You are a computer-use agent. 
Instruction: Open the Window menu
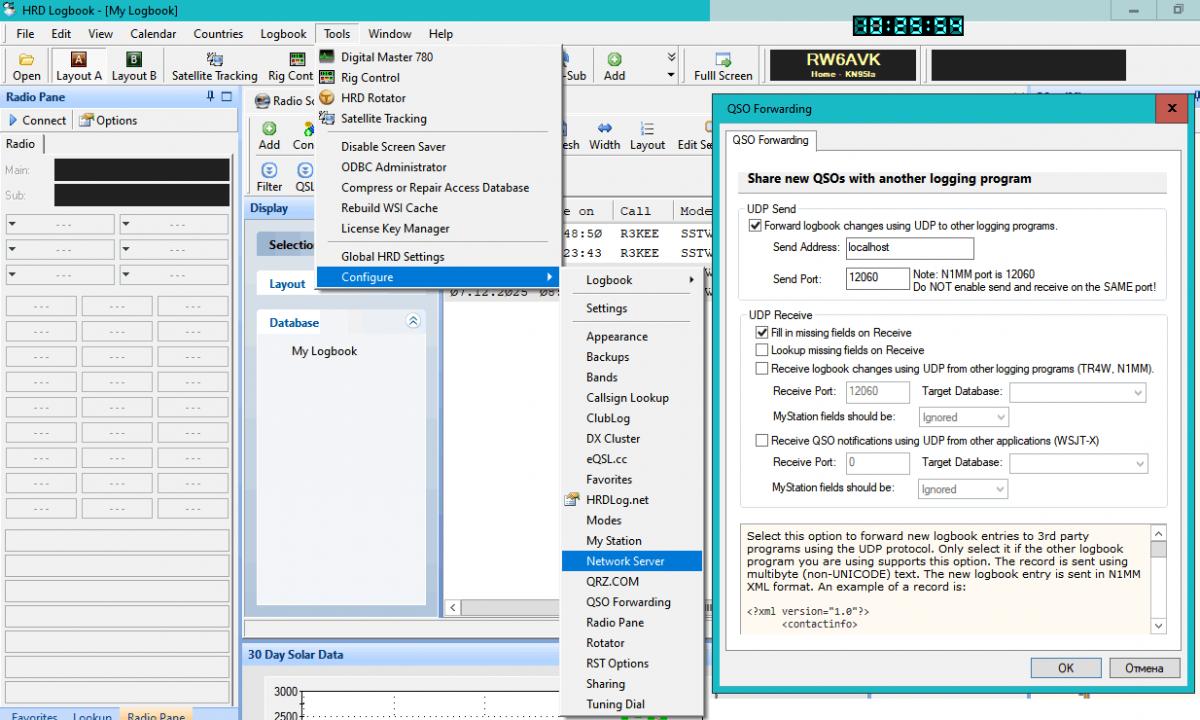pos(388,34)
